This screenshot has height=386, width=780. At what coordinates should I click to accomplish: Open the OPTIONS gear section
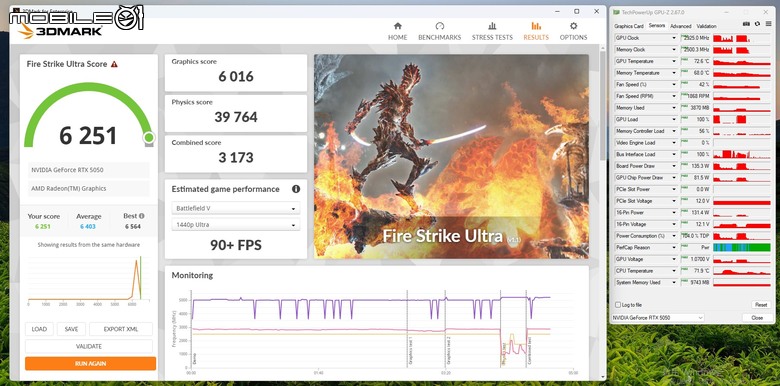point(573,31)
